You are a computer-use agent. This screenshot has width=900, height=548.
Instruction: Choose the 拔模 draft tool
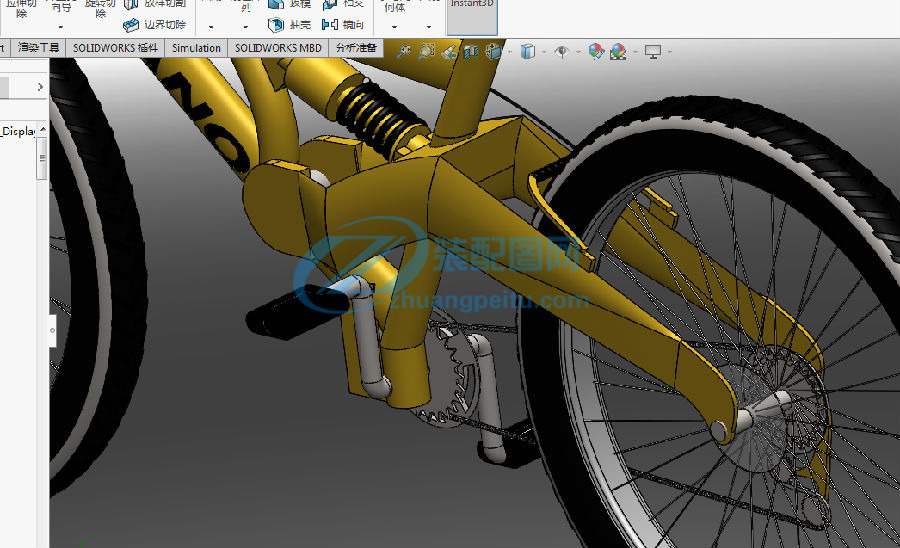tap(290, 4)
